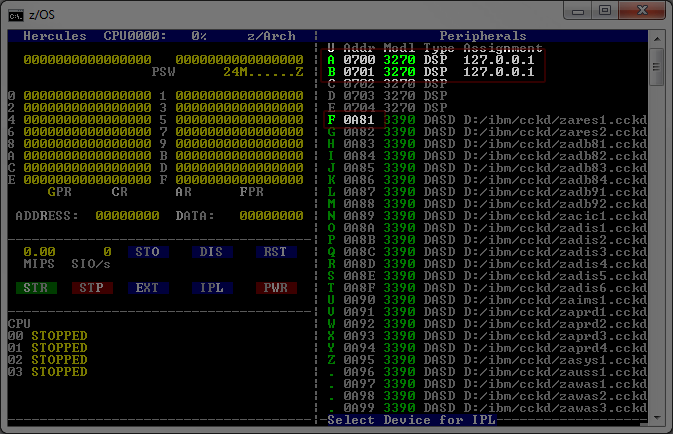This screenshot has height=434, width=673.
Task: Click the Peripherals panel header
Action: pyautogui.click(x=483, y=36)
